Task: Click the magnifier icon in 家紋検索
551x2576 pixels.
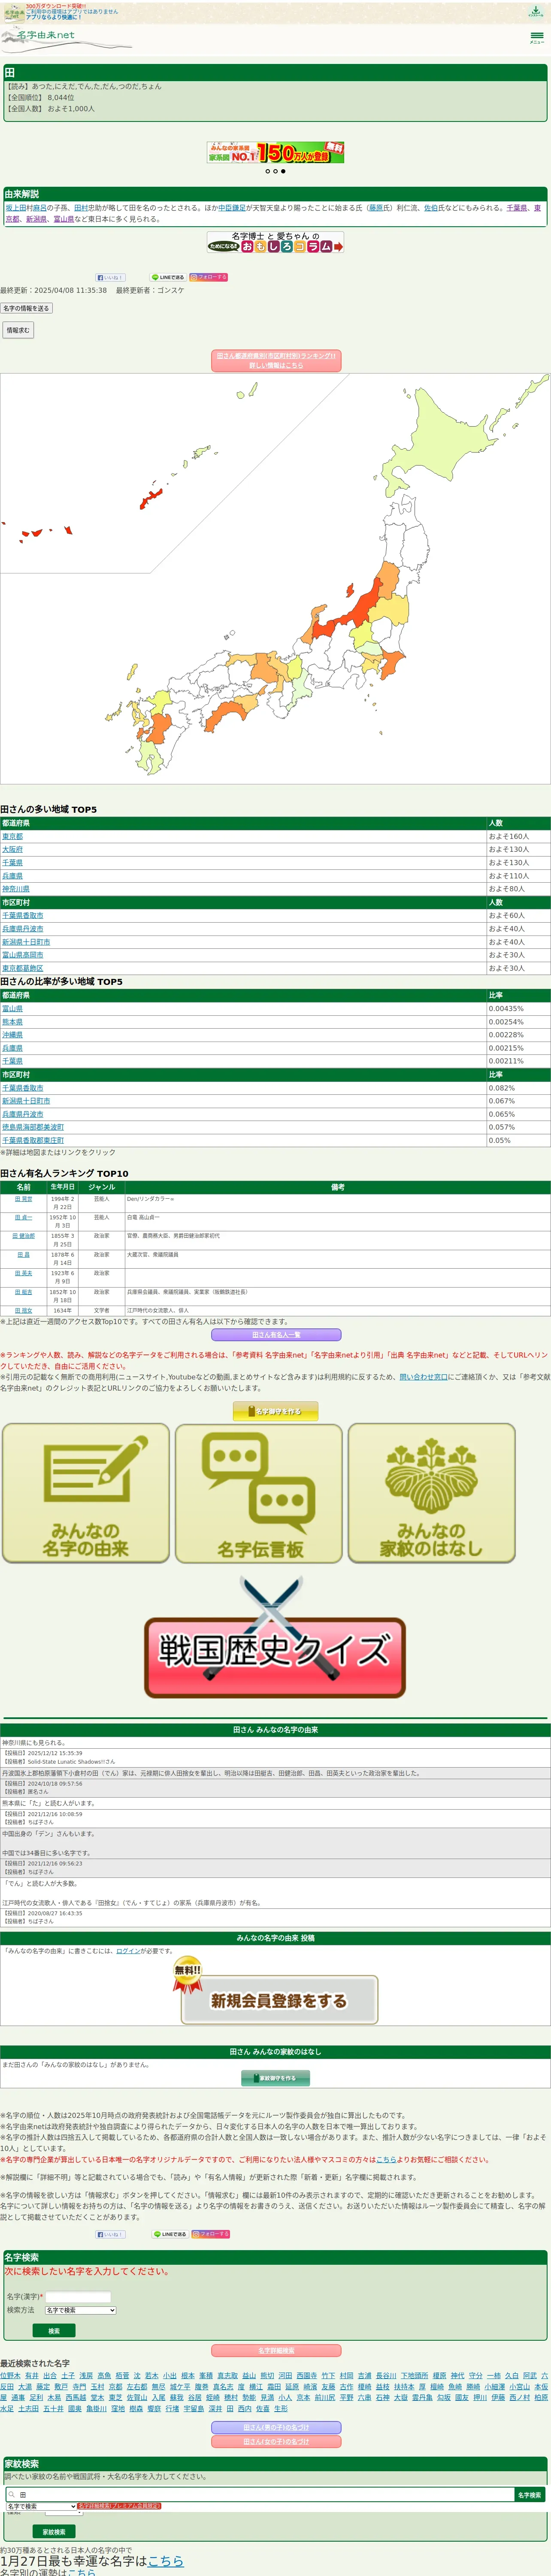Action: pos(11,2495)
